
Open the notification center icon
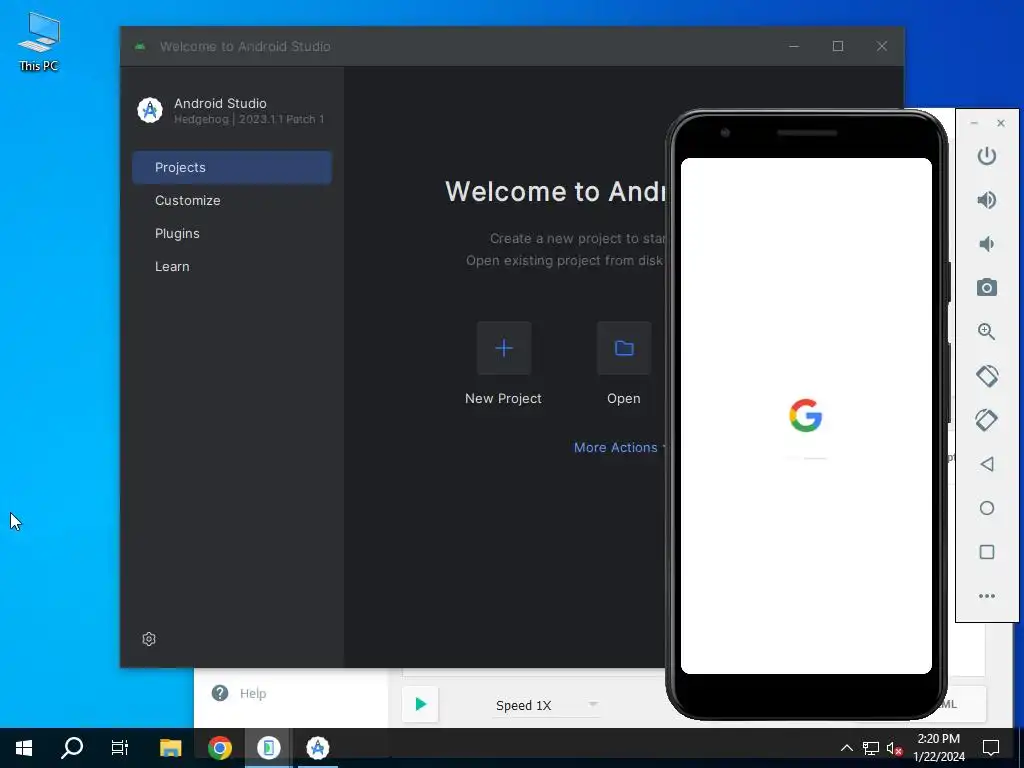(991, 748)
